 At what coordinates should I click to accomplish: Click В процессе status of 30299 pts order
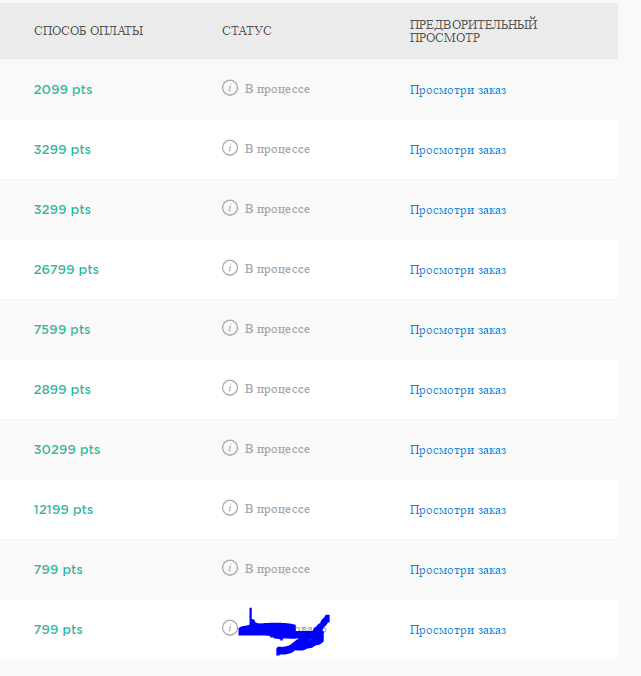click(277, 449)
